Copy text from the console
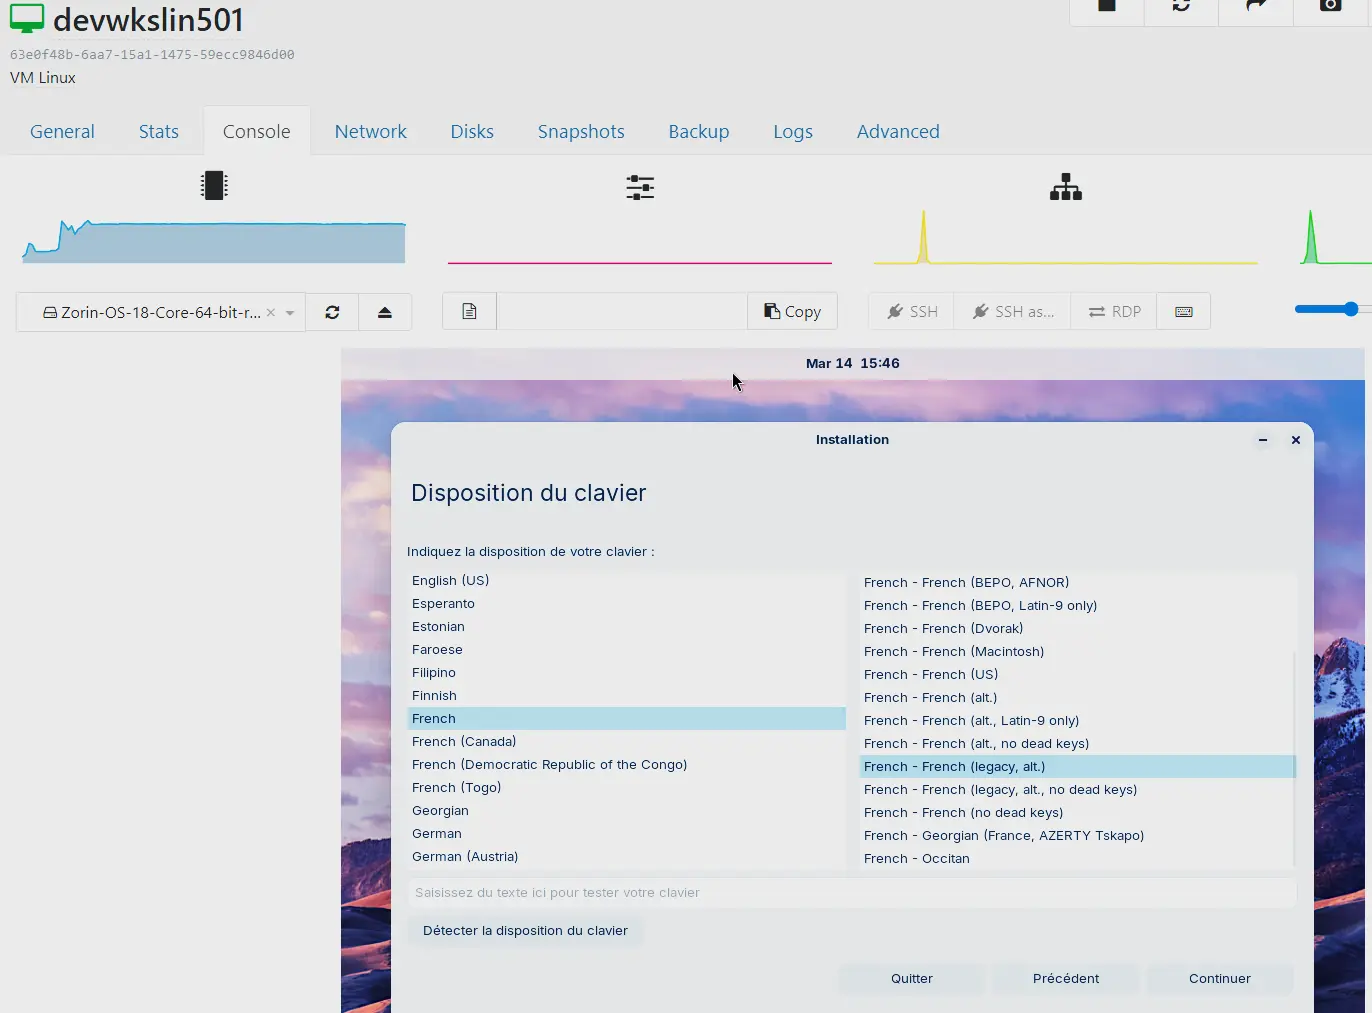Image resolution: width=1372 pixels, height=1013 pixels. click(792, 311)
